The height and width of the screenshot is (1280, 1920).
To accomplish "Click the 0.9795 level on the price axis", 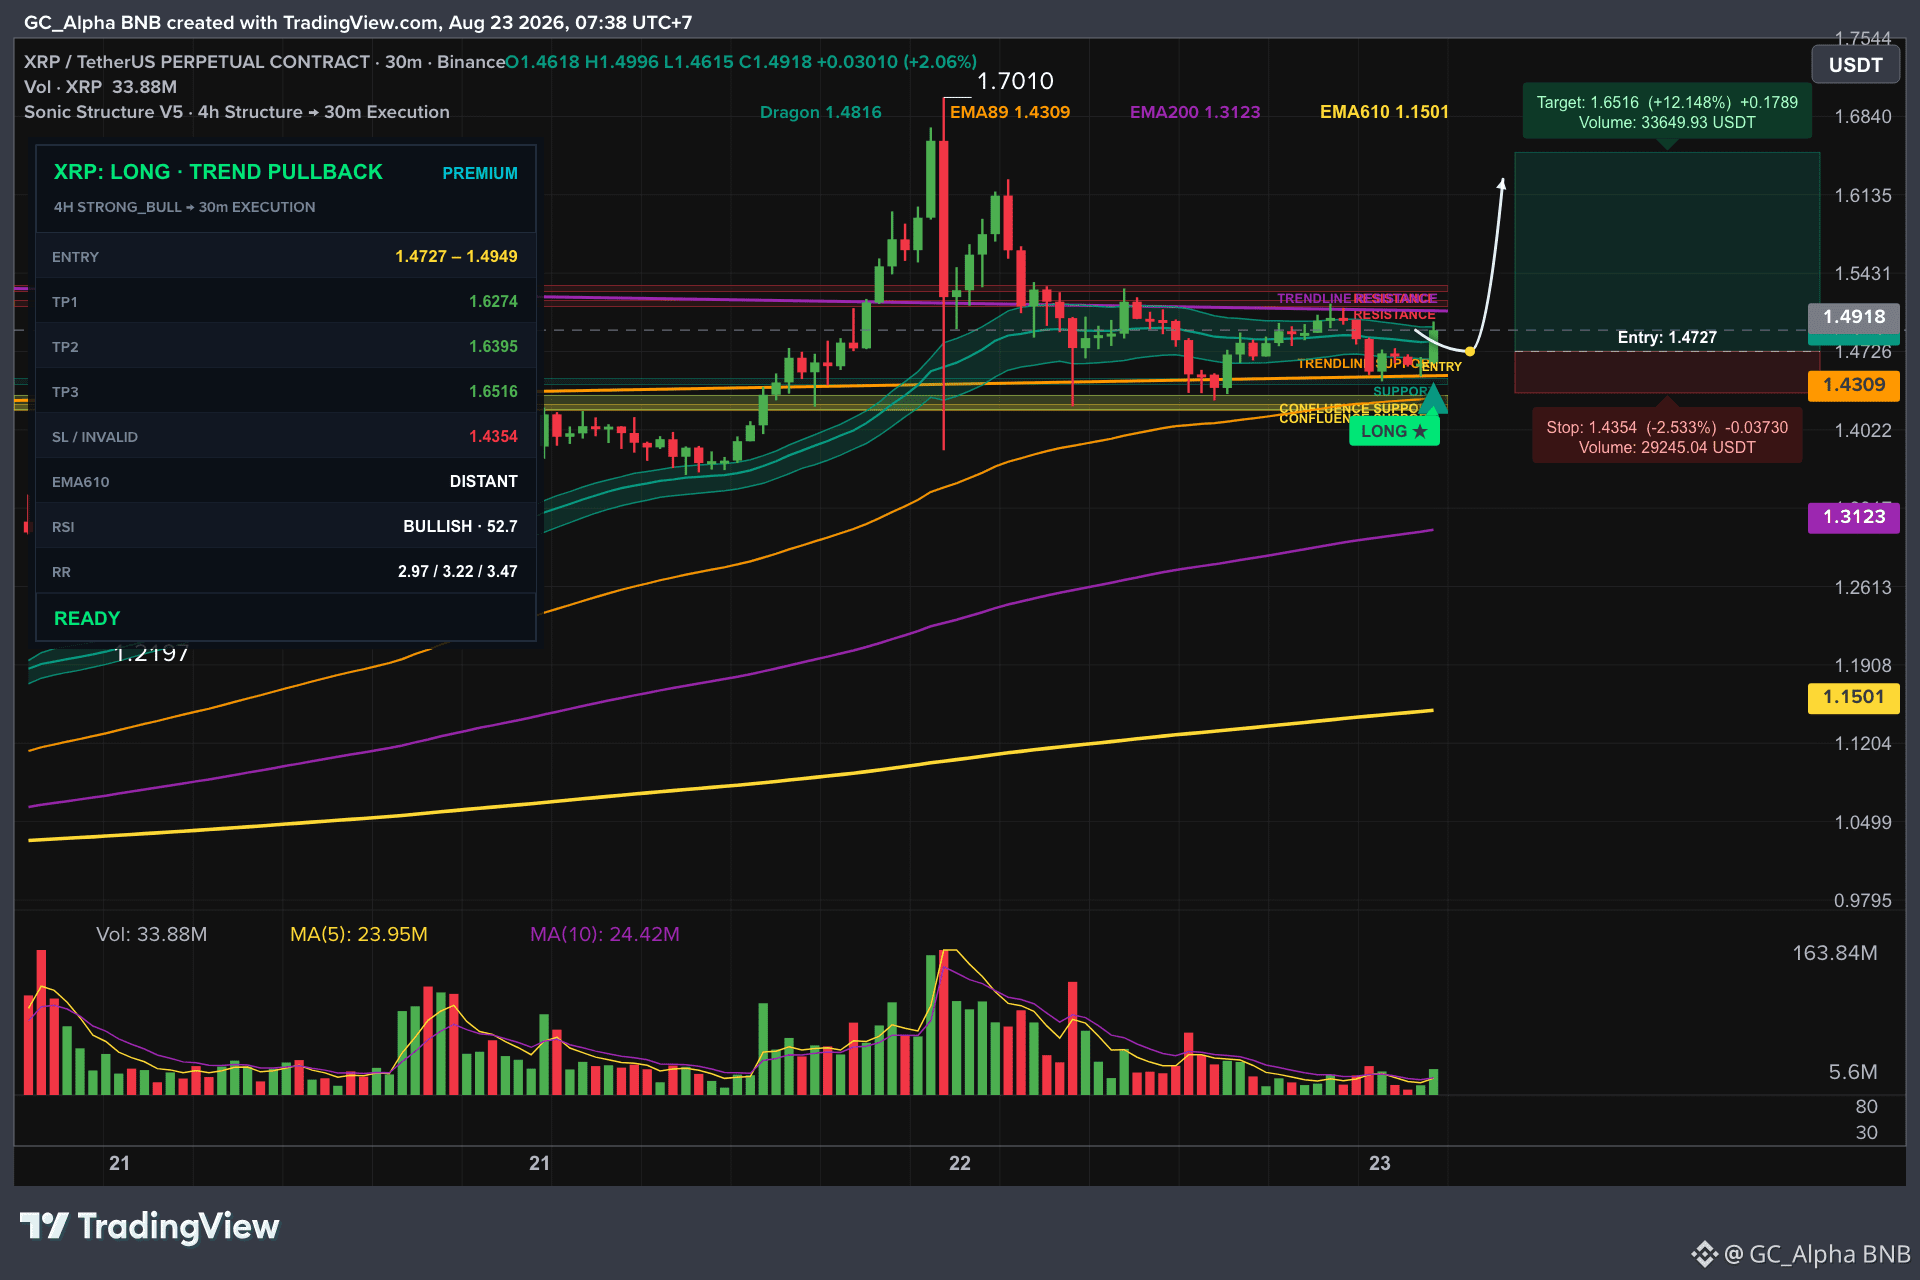I will point(1862,900).
